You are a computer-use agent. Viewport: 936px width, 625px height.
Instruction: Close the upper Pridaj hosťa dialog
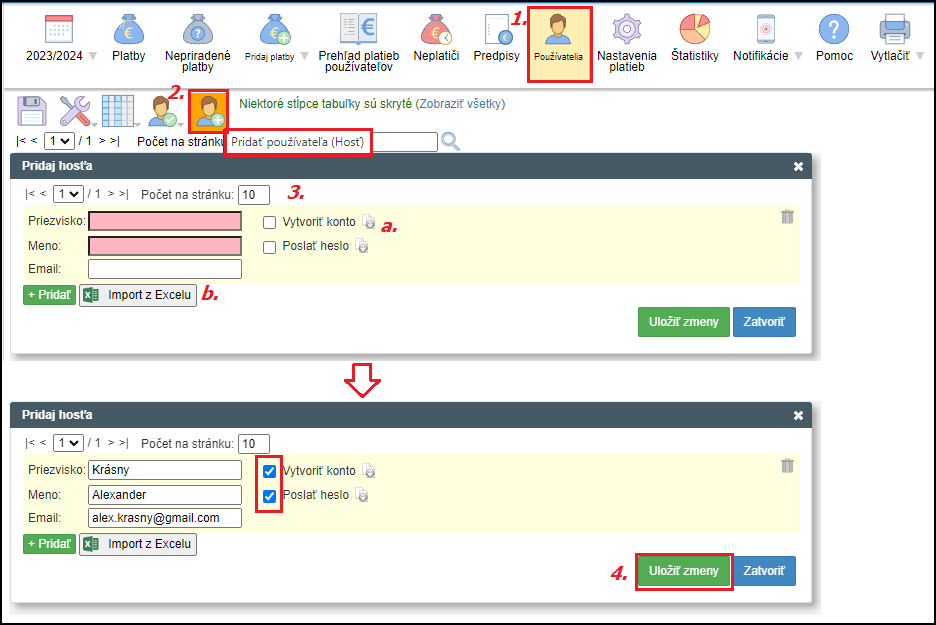798,167
